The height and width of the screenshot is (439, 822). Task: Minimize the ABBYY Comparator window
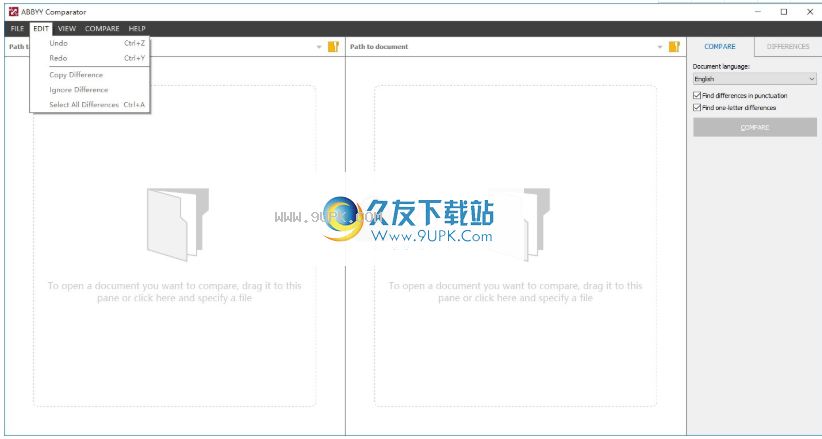tap(759, 12)
